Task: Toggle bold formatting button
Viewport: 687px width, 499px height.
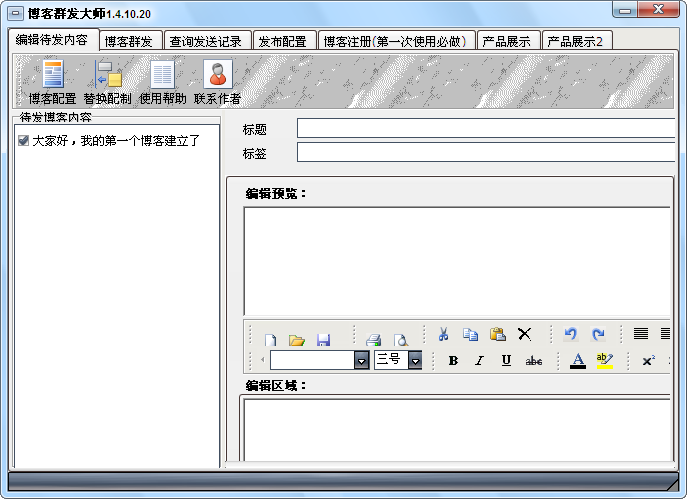Action: click(x=453, y=360)
